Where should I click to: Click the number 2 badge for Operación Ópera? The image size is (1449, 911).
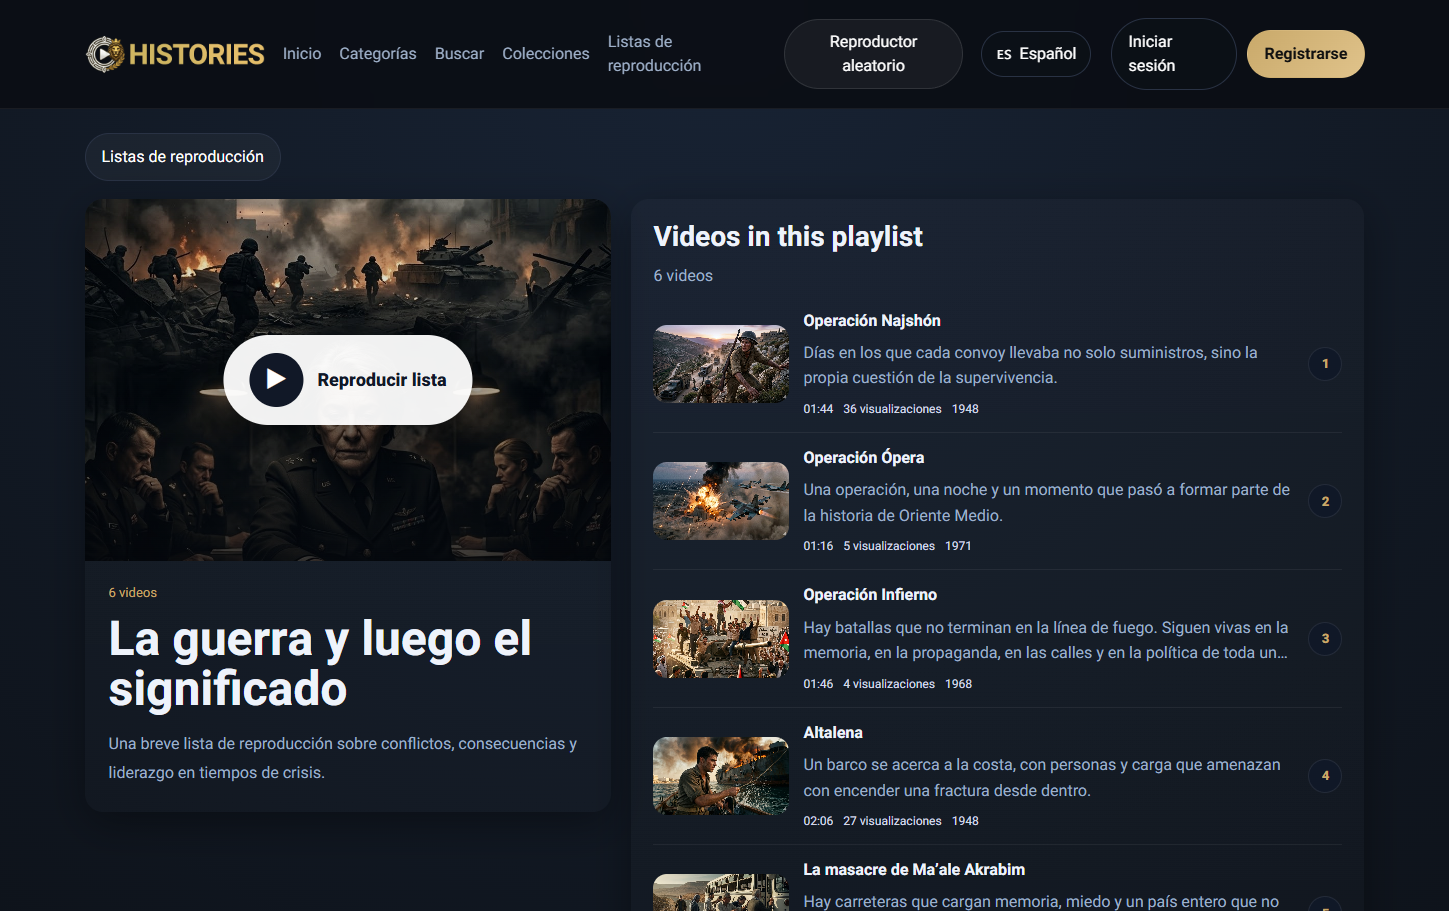pyautogui.click(x=1325, y=501)
